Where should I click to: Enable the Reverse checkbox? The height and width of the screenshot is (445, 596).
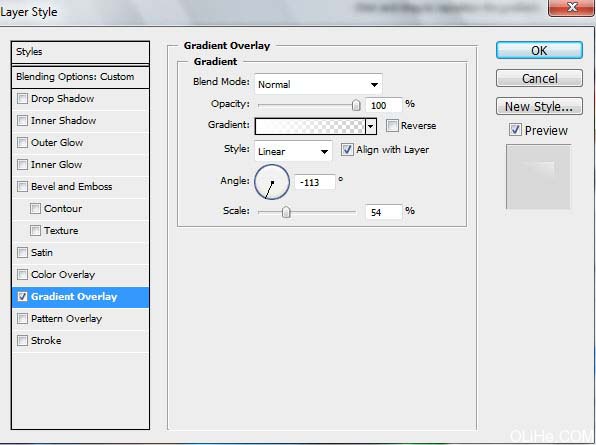tap(392, 125)
